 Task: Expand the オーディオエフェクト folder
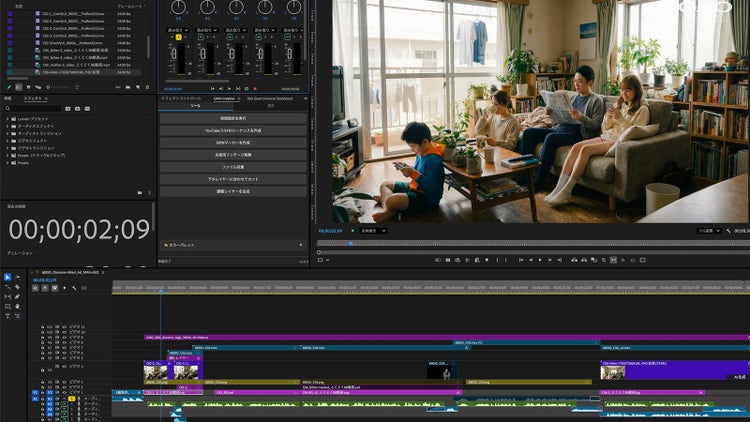click(x=7, y=126)
